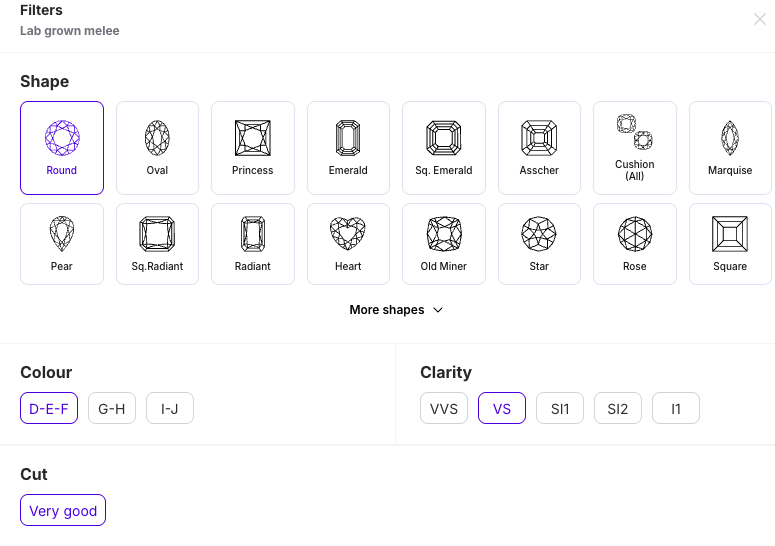The width and height of the screenshot is (775, 546).
Task: Close the Filters panel
Action: (x=760, y=19)
